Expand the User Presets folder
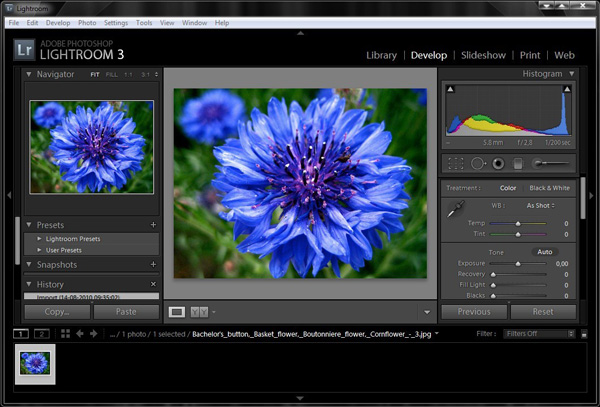Image resolution: width=600 pixels, height=407 pixels. [39, 250]
